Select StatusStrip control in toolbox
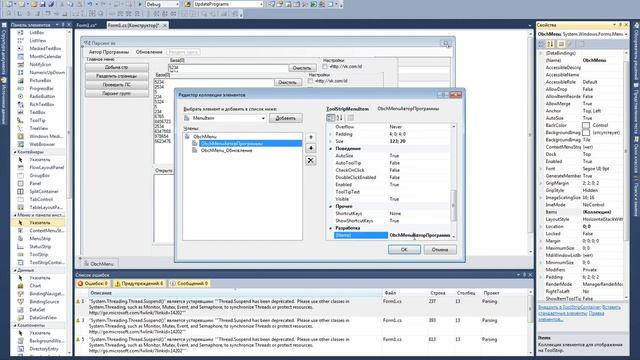This screenshot has width=640, height=360. pos(40,247)
